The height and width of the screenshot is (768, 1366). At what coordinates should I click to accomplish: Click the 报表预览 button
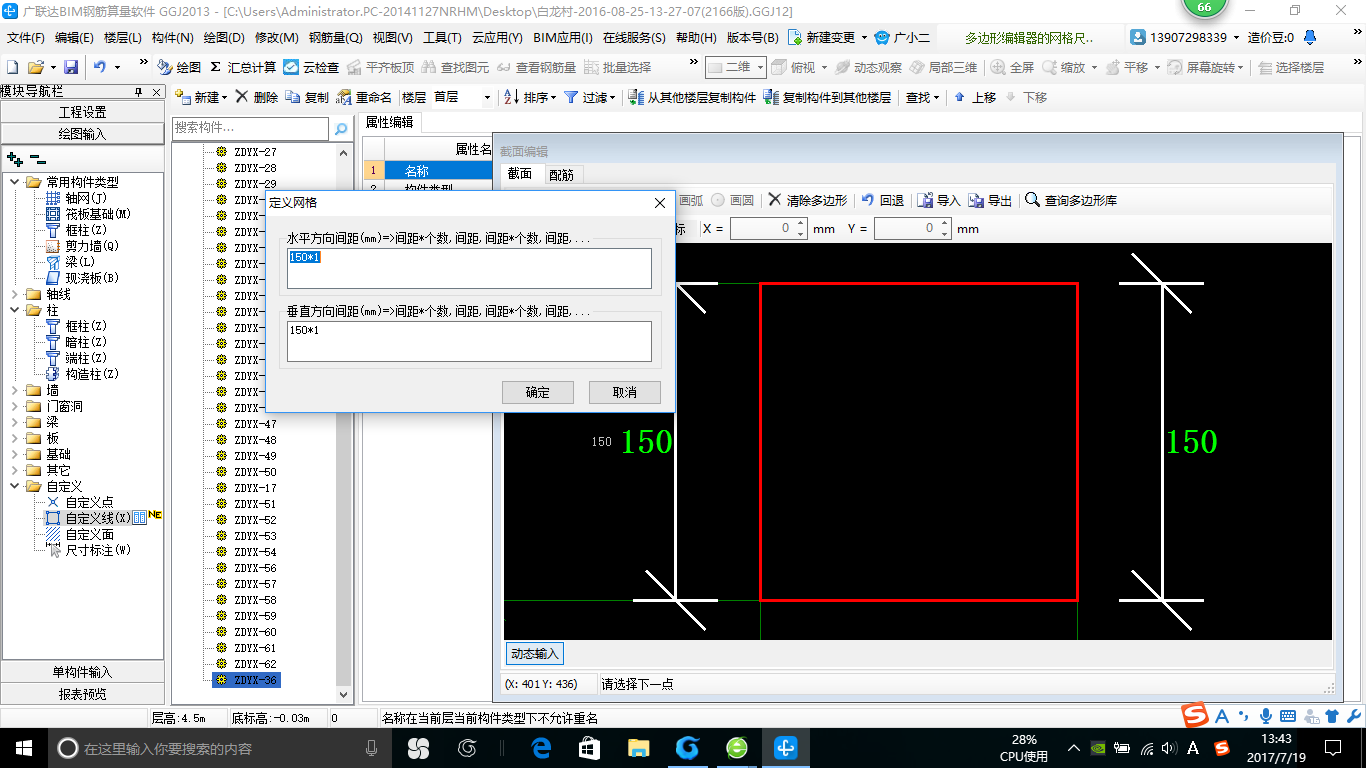tap(82, 694)
